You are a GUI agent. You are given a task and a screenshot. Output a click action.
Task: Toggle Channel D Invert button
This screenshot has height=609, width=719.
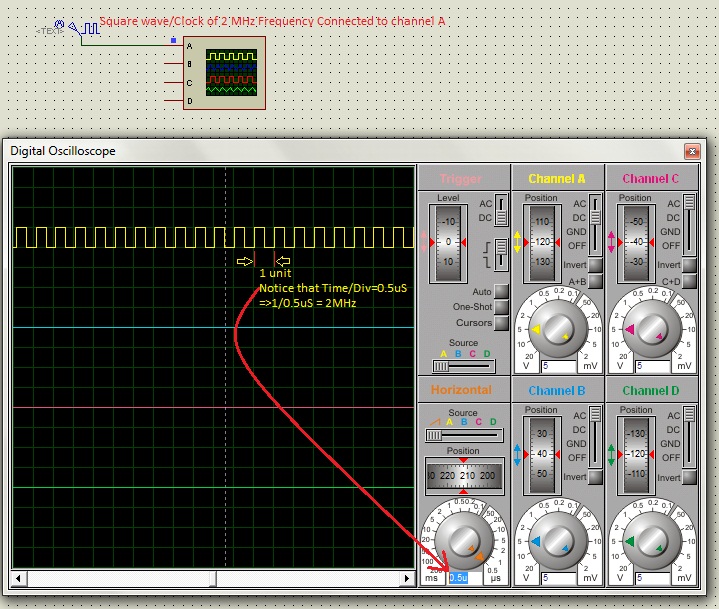click(689, 477)
